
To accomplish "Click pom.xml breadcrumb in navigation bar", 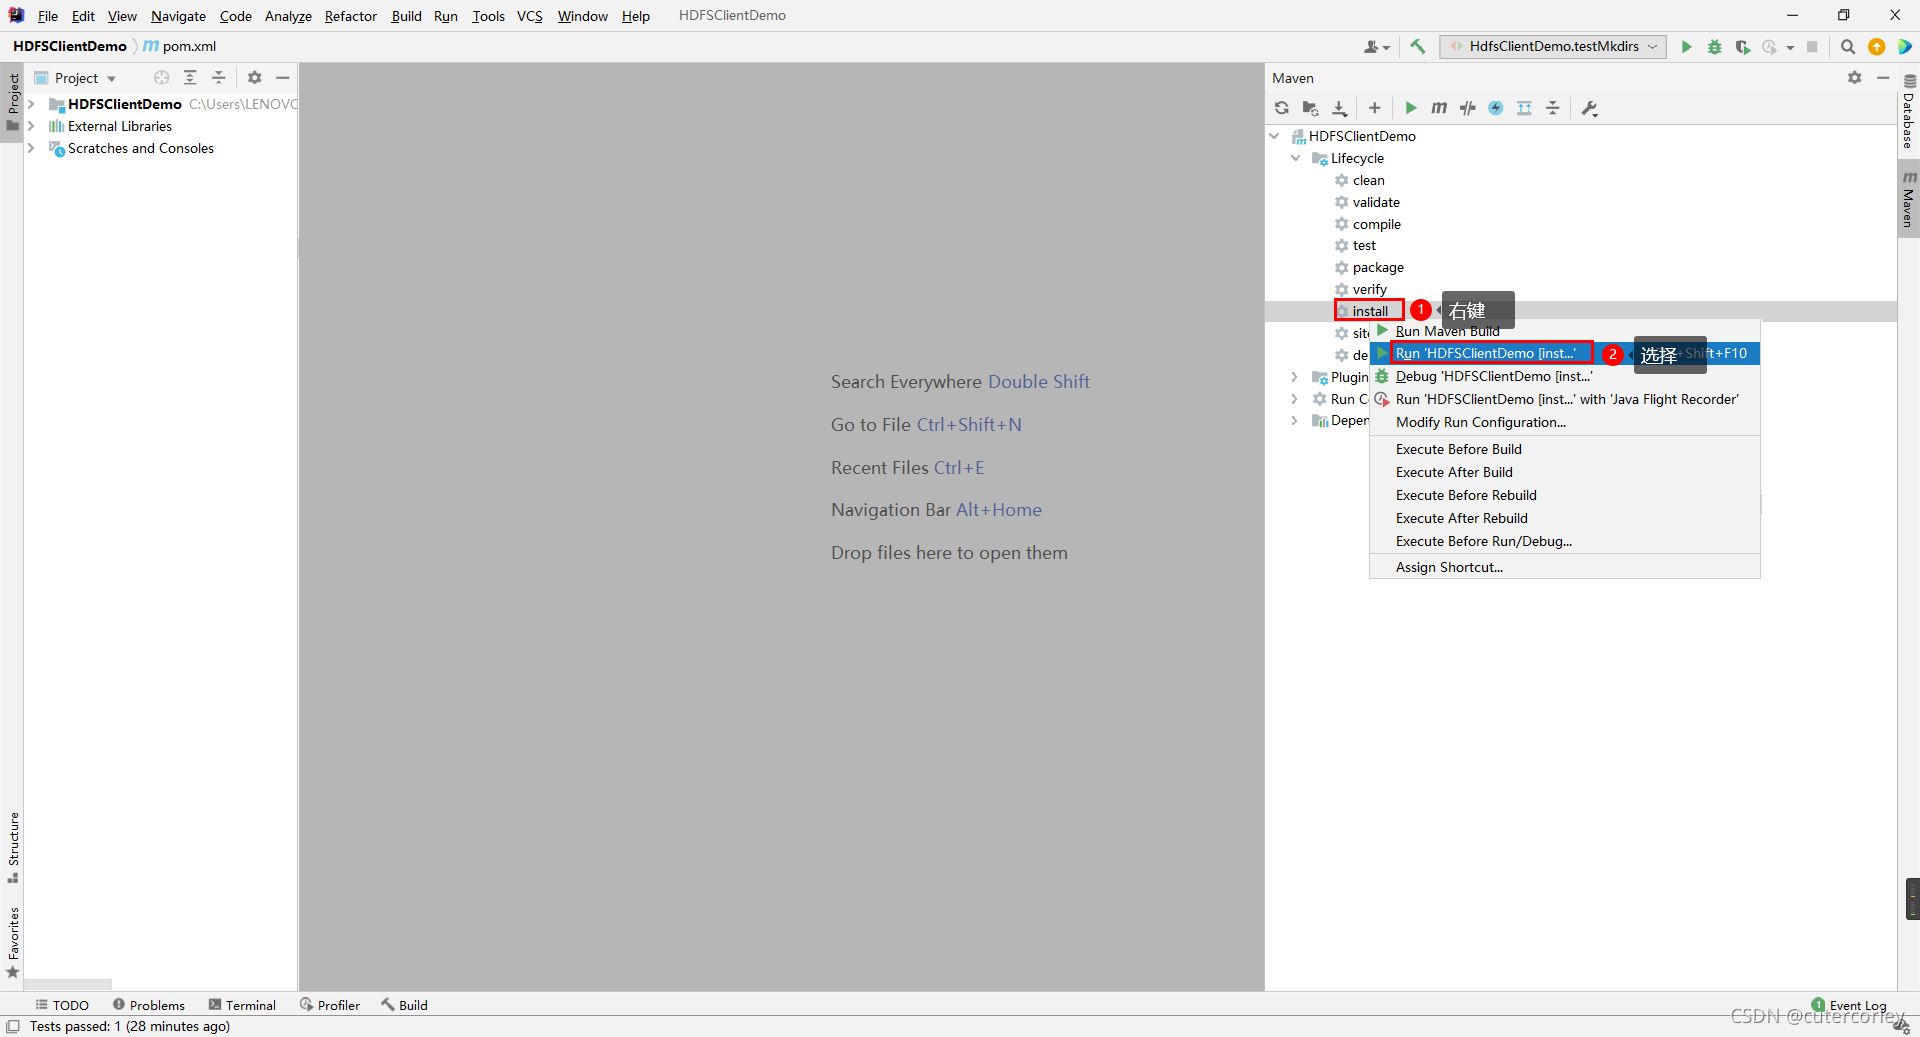I will tap(180, 46).
